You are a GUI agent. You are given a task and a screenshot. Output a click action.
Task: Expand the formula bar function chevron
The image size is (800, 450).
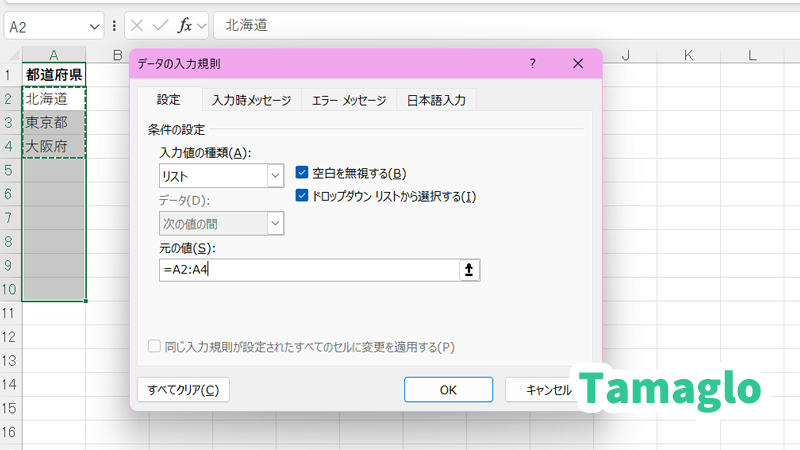pyautogui.click(x=202, y=25)
